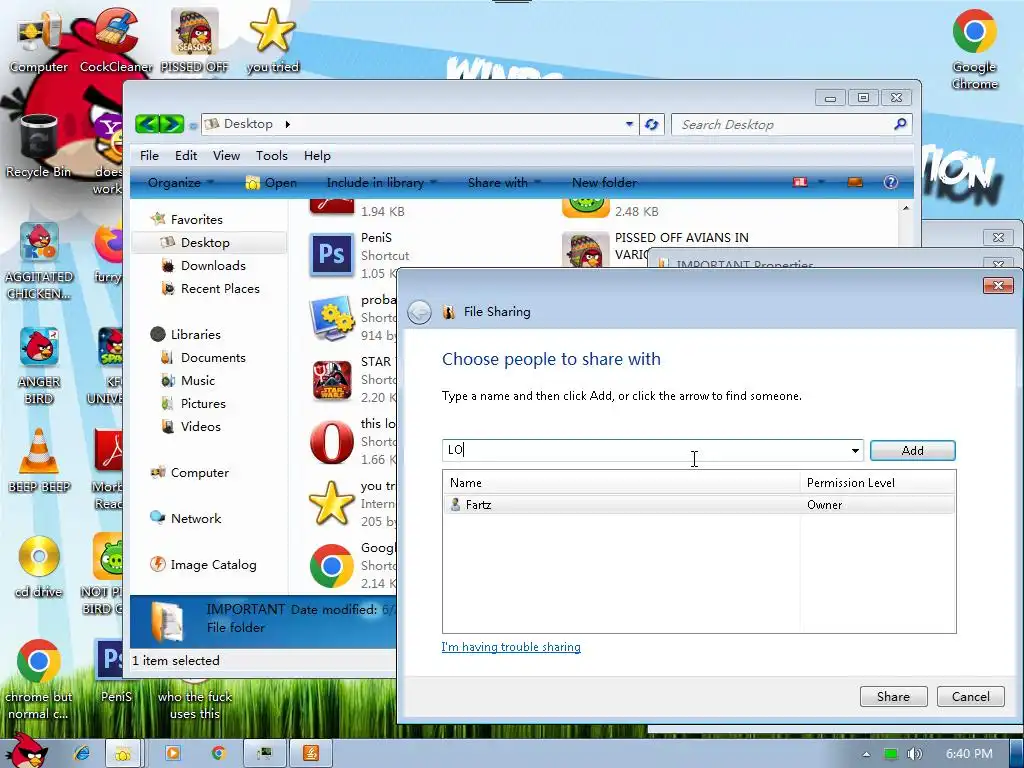The height and width of the screenshot is (768, 1024).
Task: Open the 'Share with' dropdown
Action: point(504,183)
